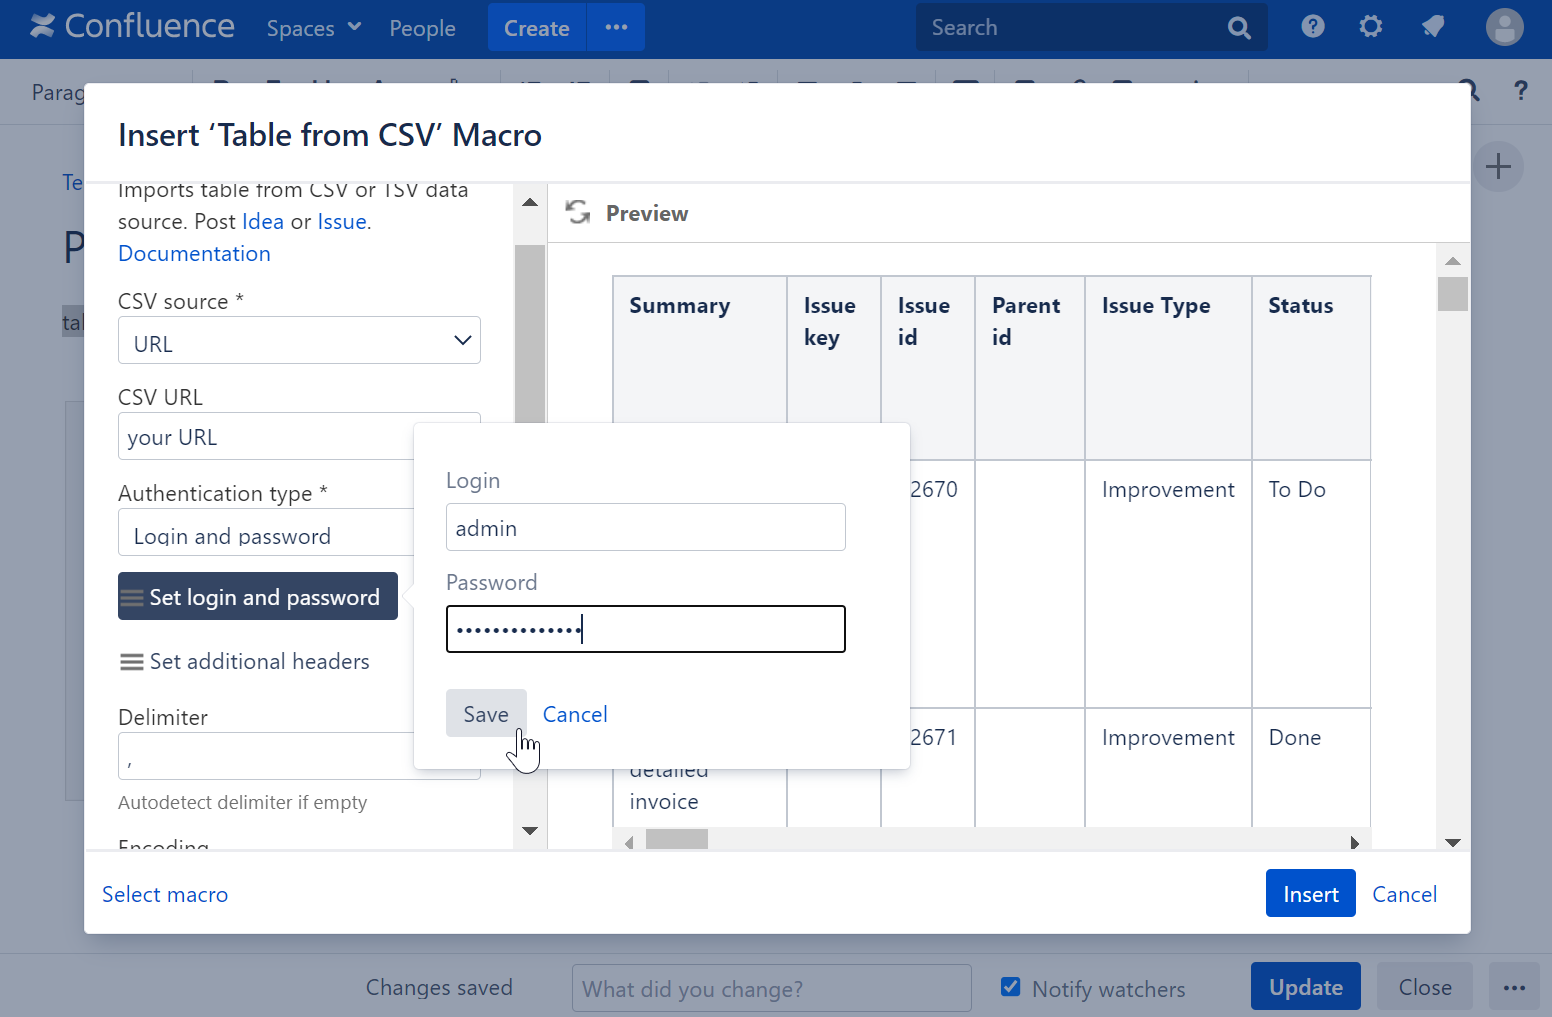Save the login and password

tap(485, 713)
